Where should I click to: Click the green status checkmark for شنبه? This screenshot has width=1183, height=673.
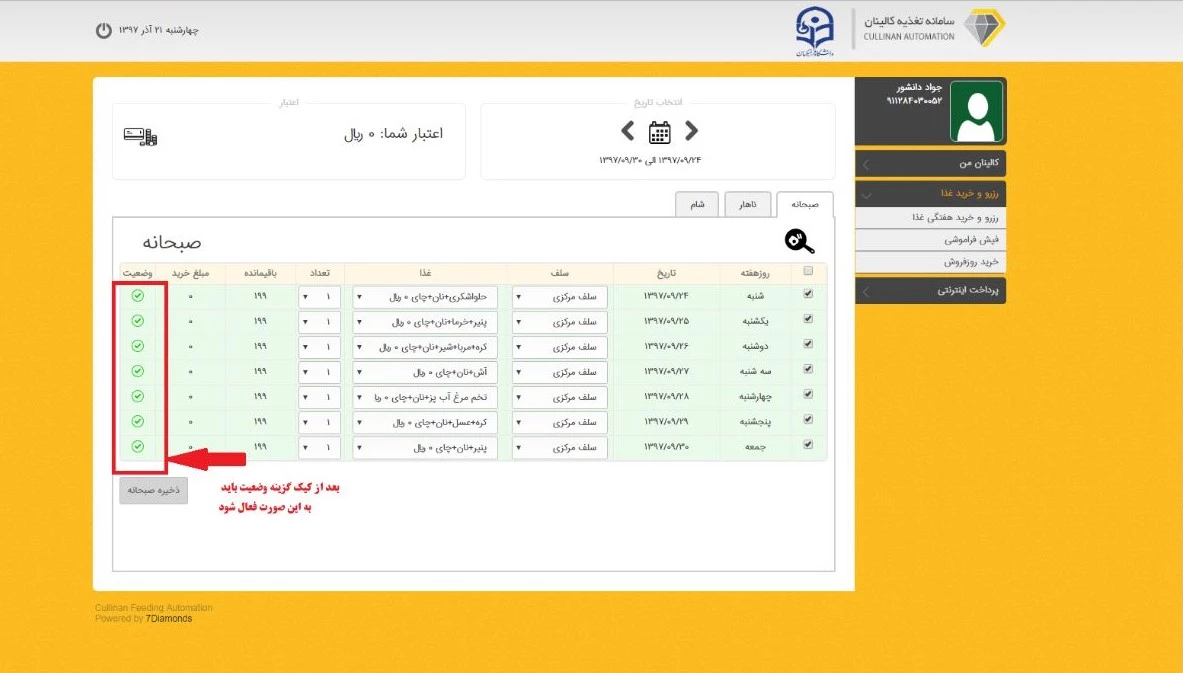coord(138,295)
